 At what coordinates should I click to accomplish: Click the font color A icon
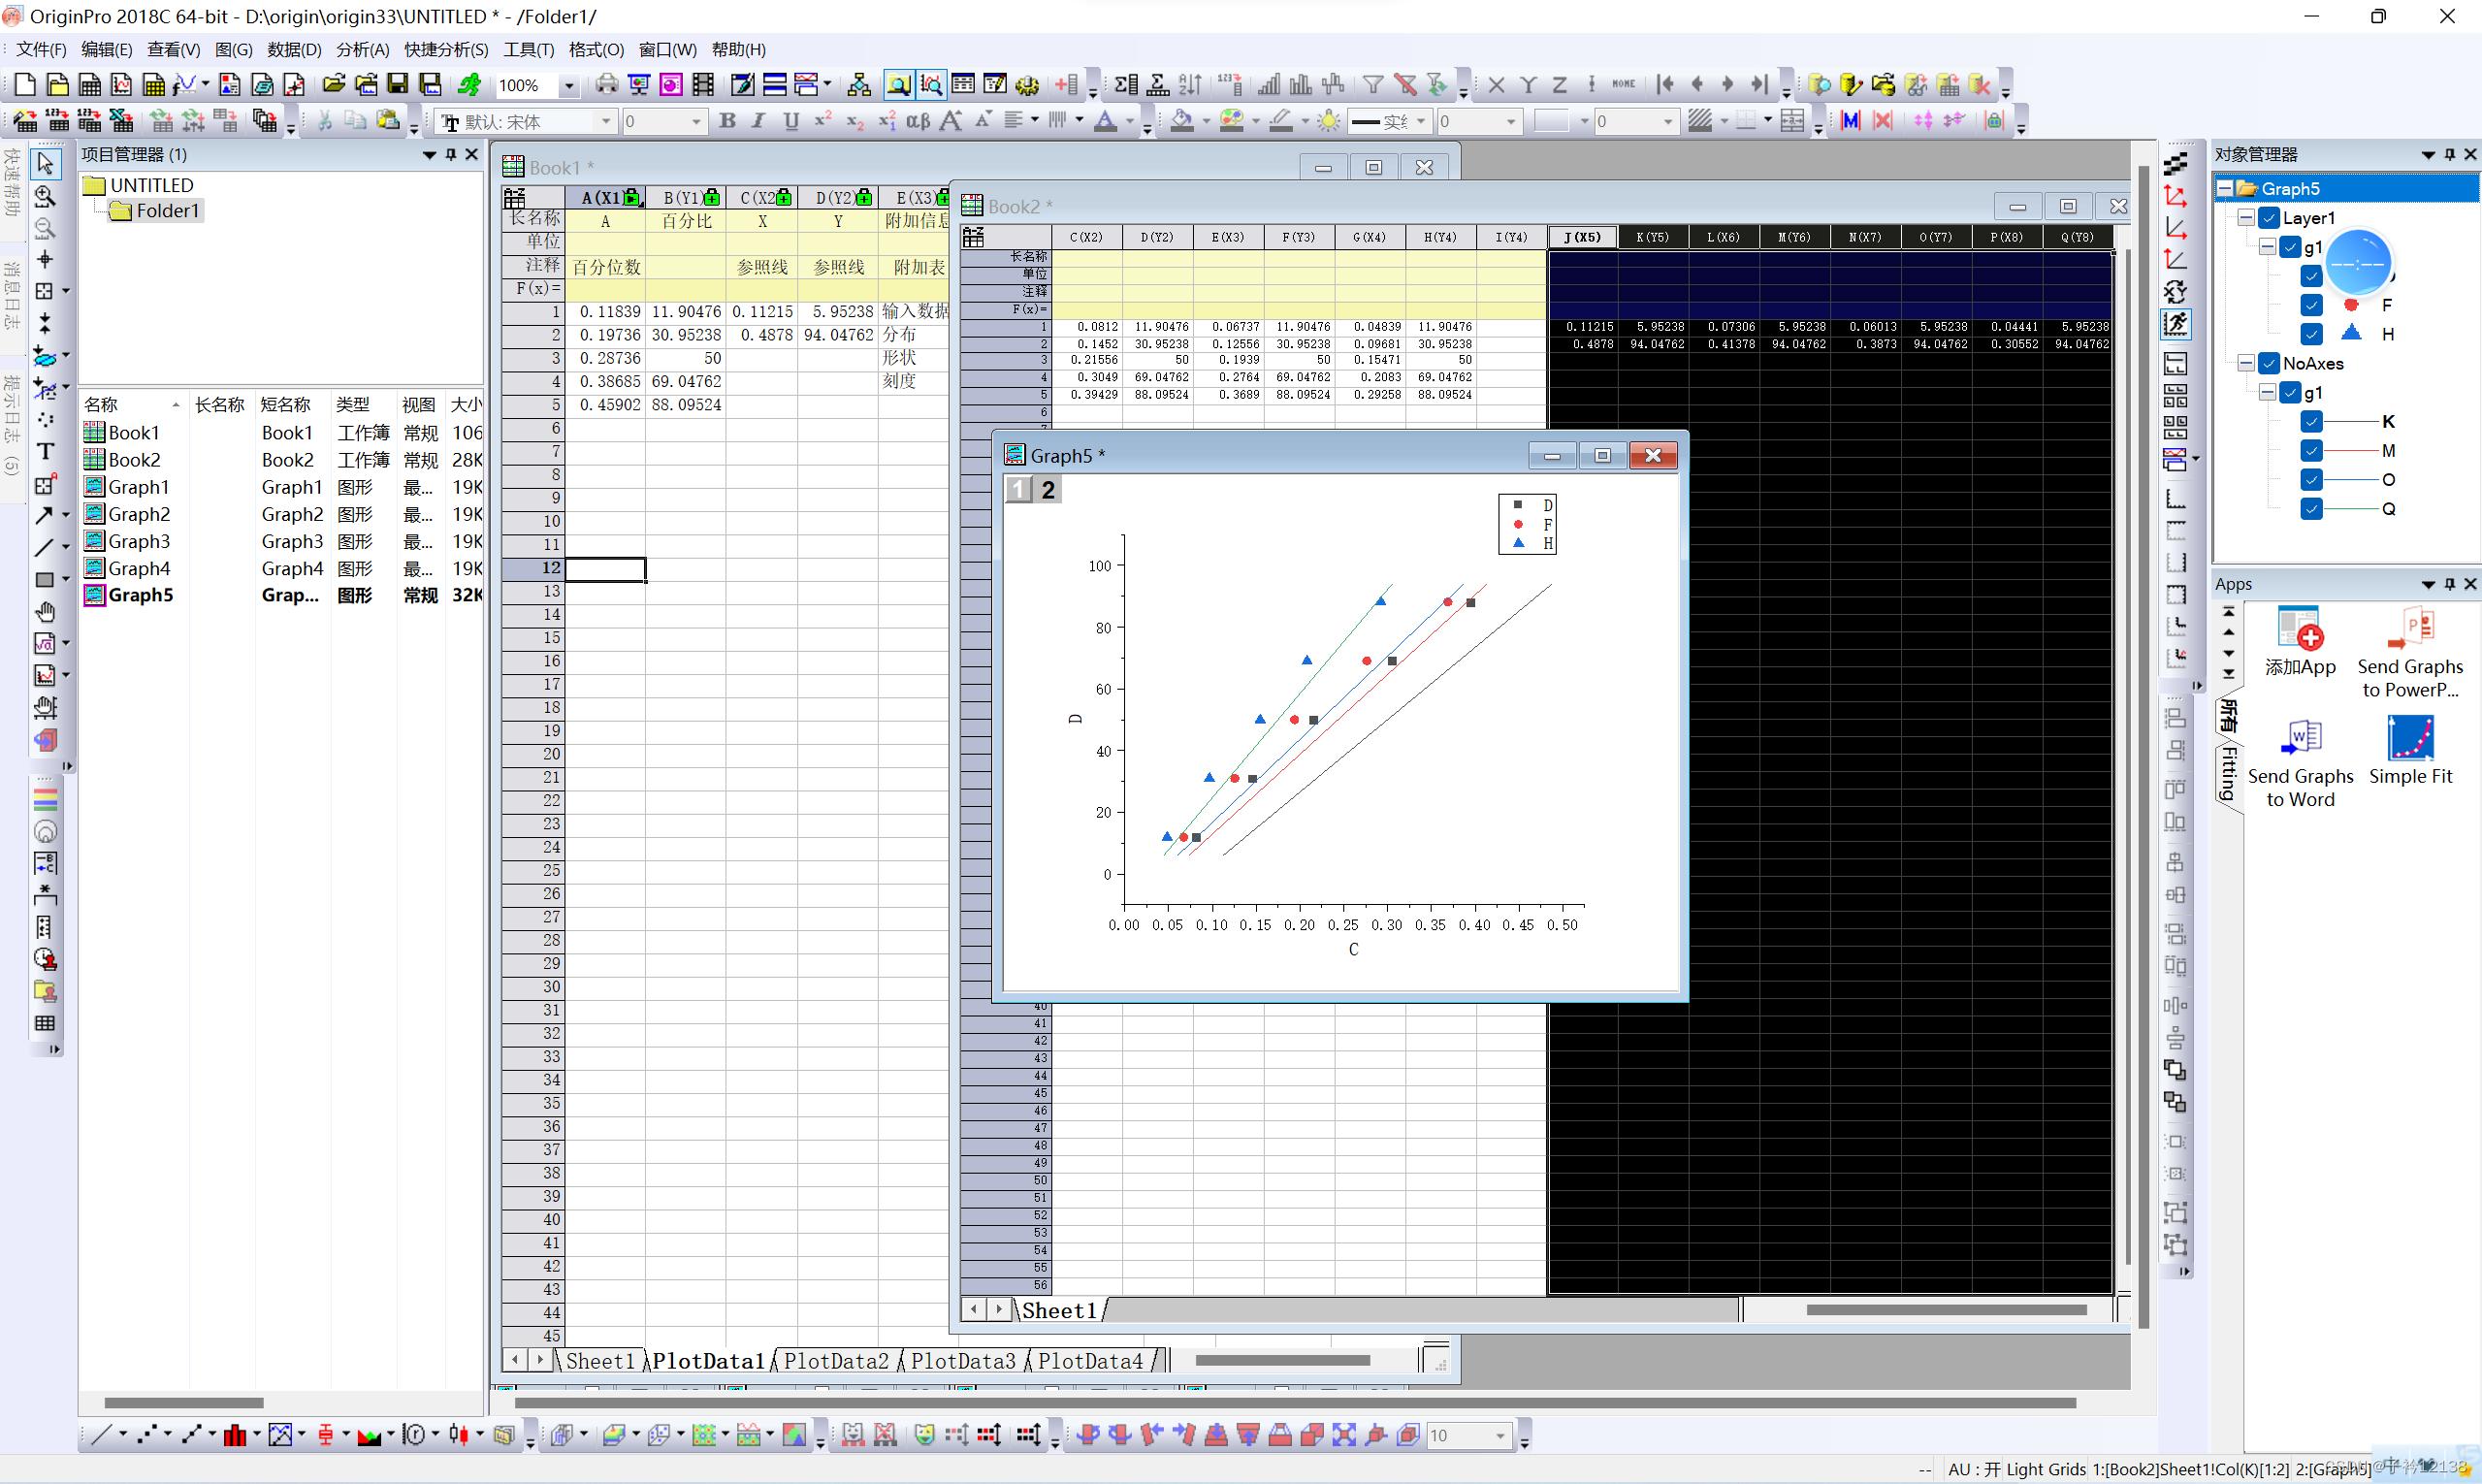[1105, 121]
